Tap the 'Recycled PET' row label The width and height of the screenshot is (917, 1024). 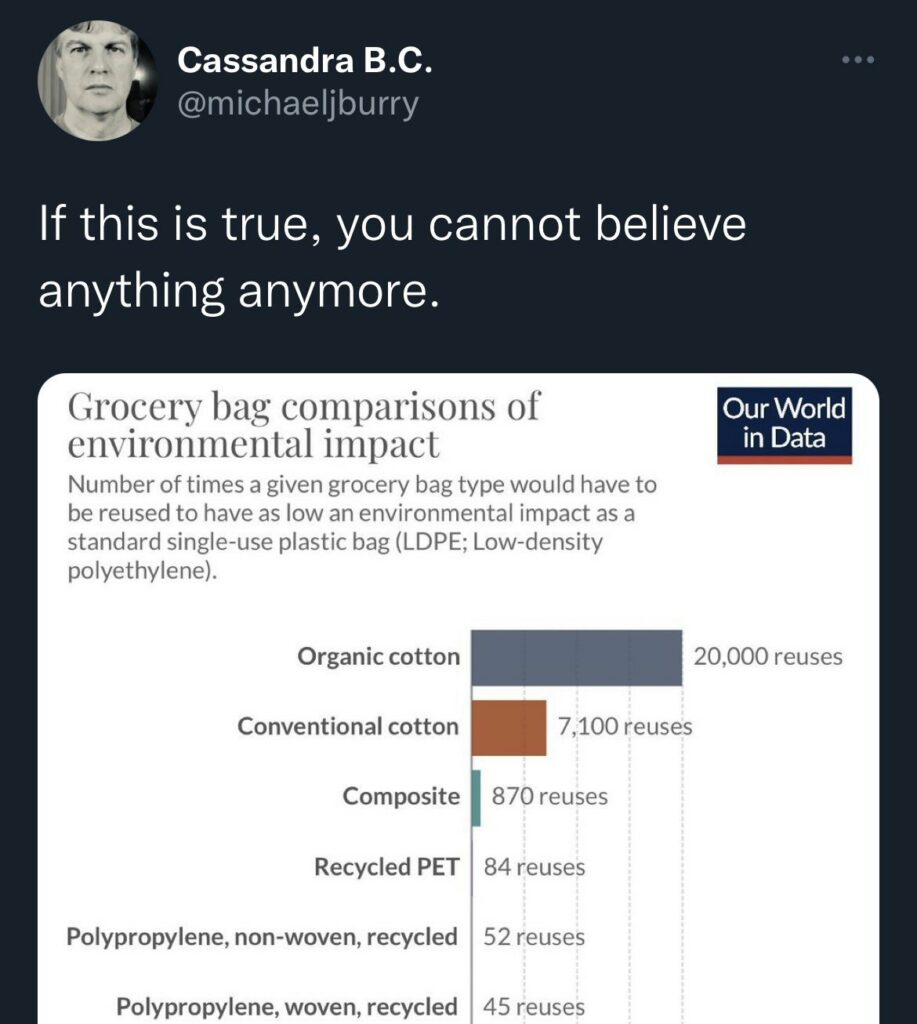pos(387,867)
